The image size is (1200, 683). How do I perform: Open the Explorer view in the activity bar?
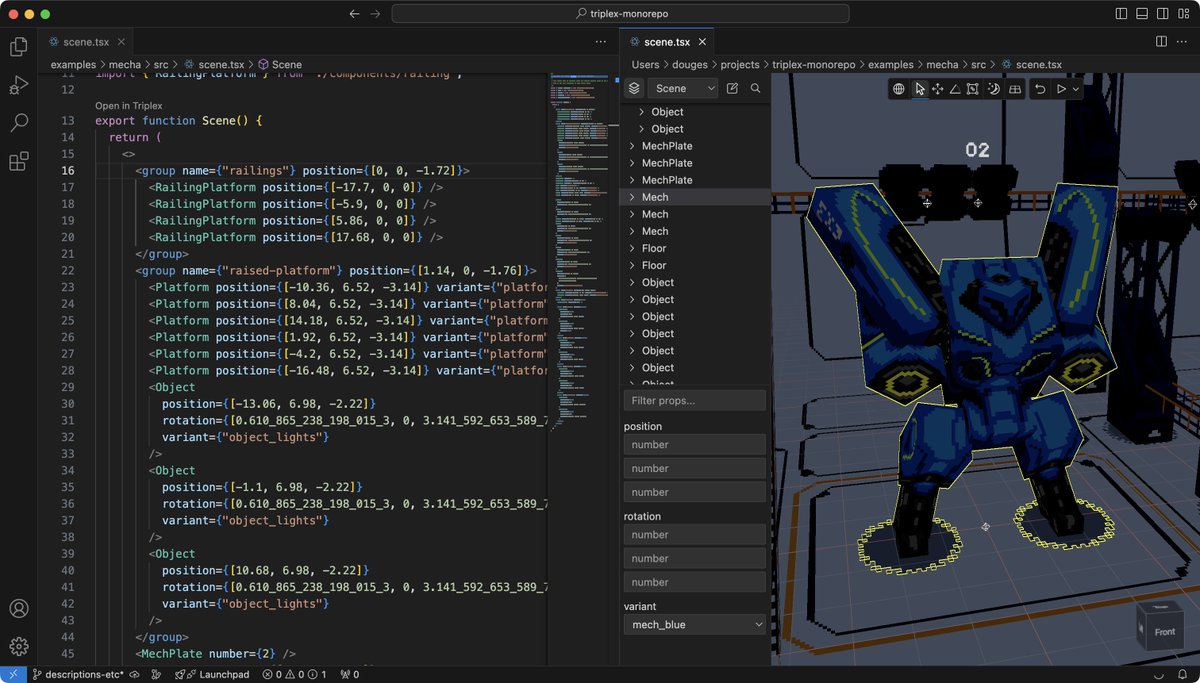pyautogui.click(x=18, y=46)
